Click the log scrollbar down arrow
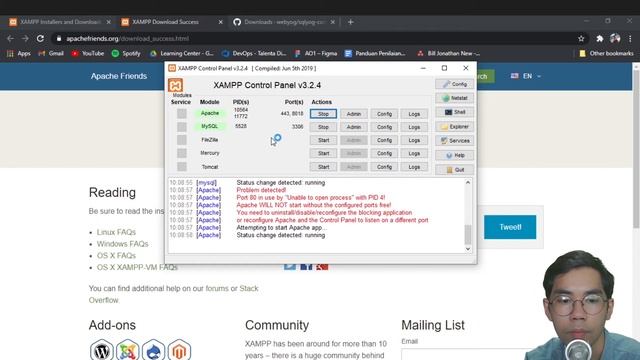Screen dimensions: 640x360 (468, 249)
